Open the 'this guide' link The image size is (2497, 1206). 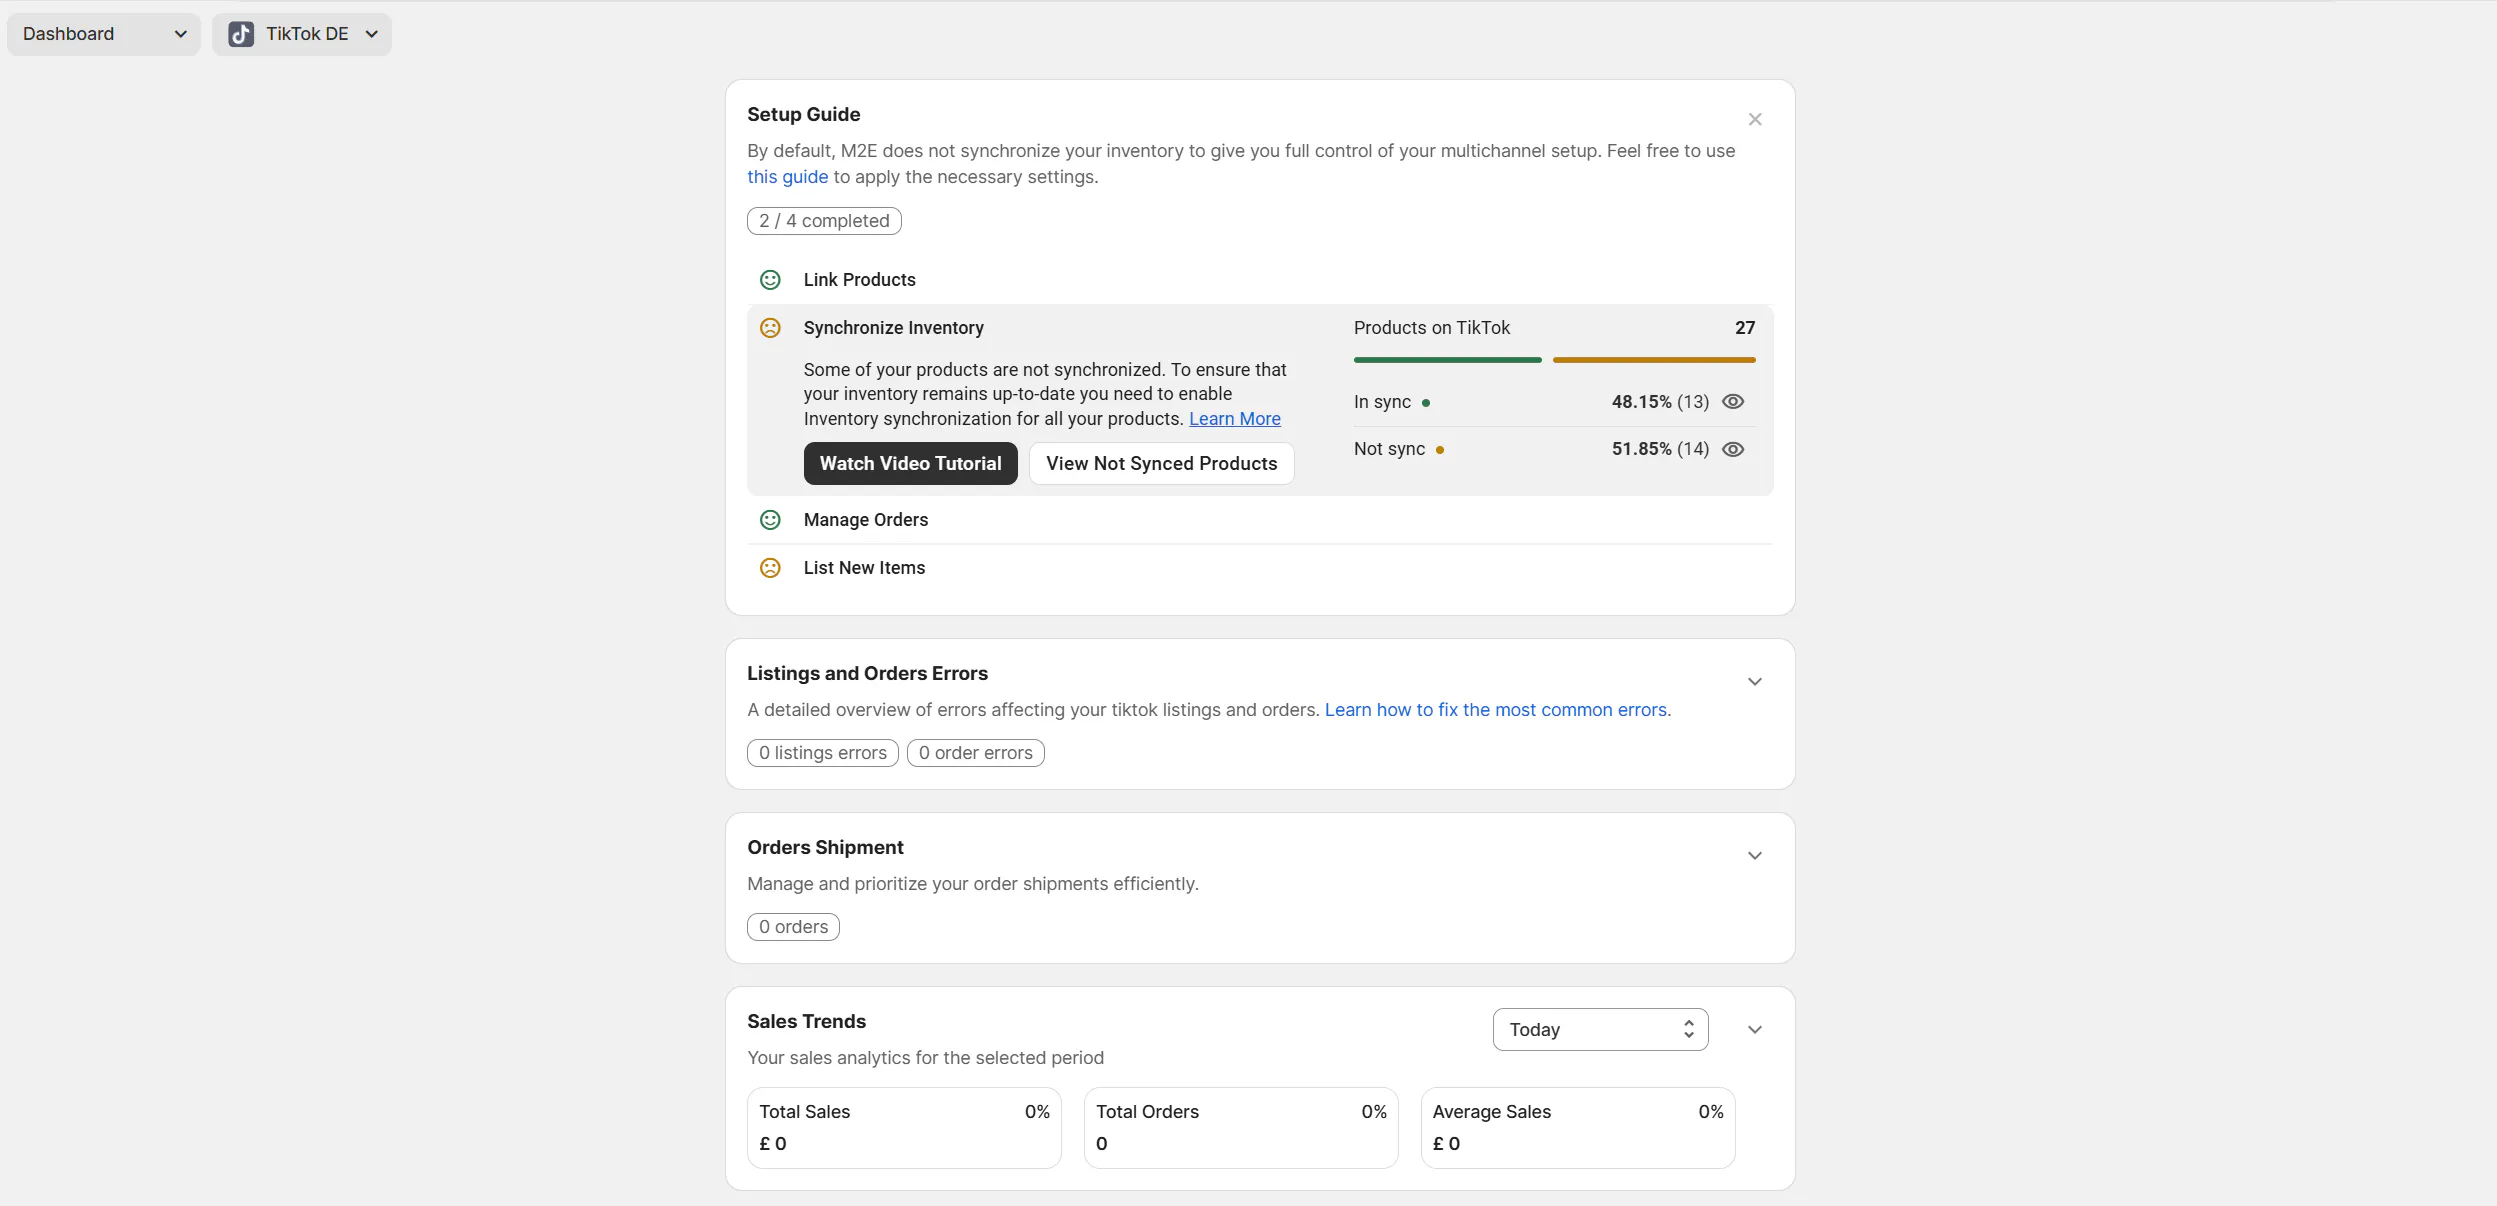coord(787,177)
